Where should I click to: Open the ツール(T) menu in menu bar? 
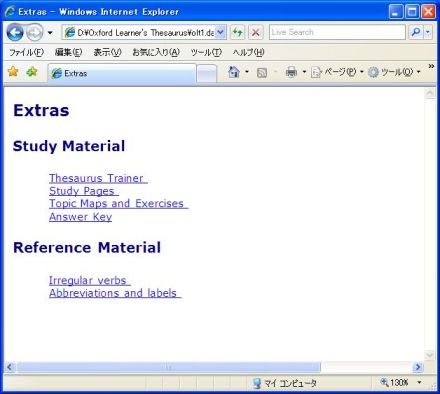coord(206,52)
